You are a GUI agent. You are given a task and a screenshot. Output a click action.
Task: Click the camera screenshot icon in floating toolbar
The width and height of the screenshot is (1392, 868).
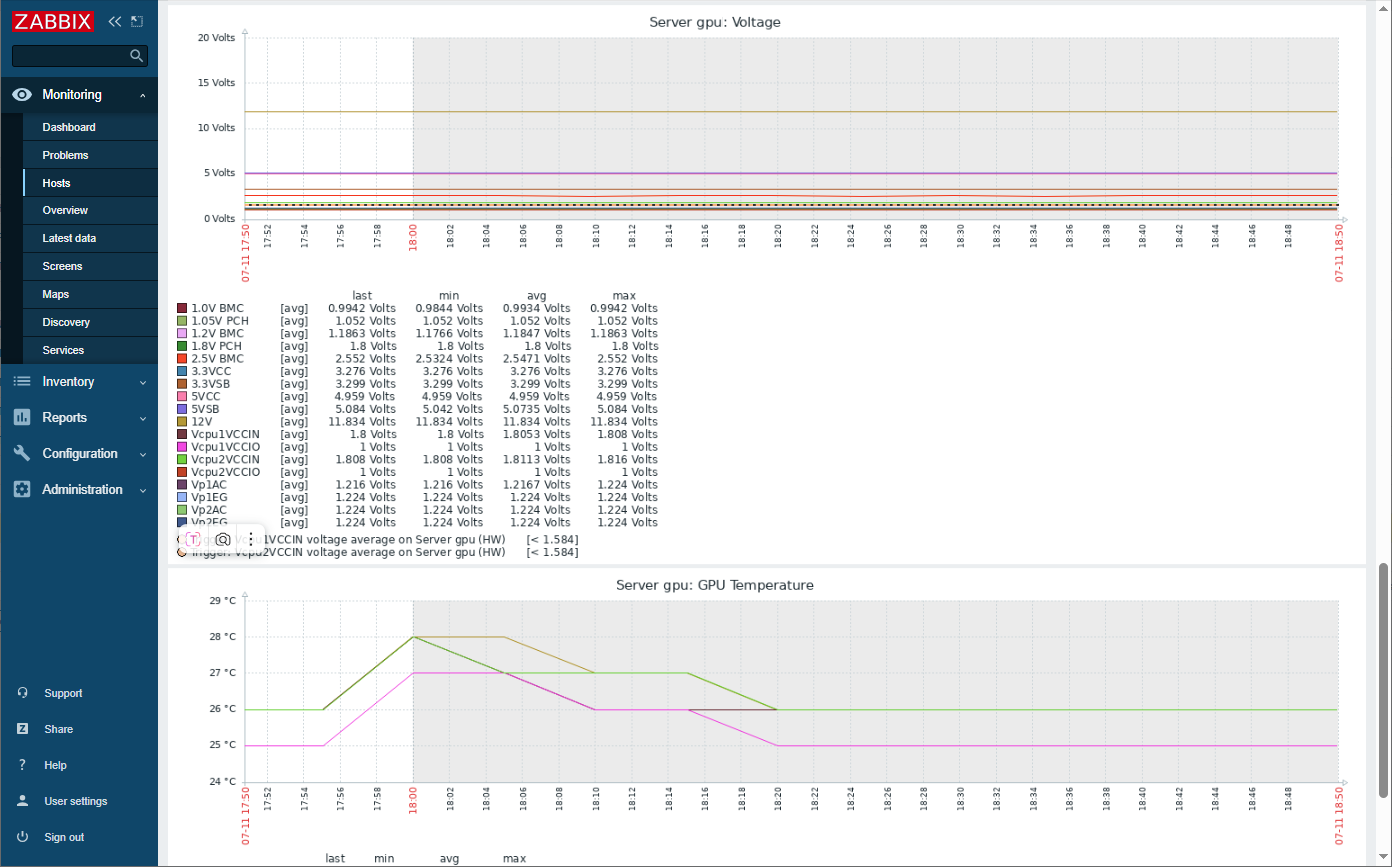pos(223,539)
